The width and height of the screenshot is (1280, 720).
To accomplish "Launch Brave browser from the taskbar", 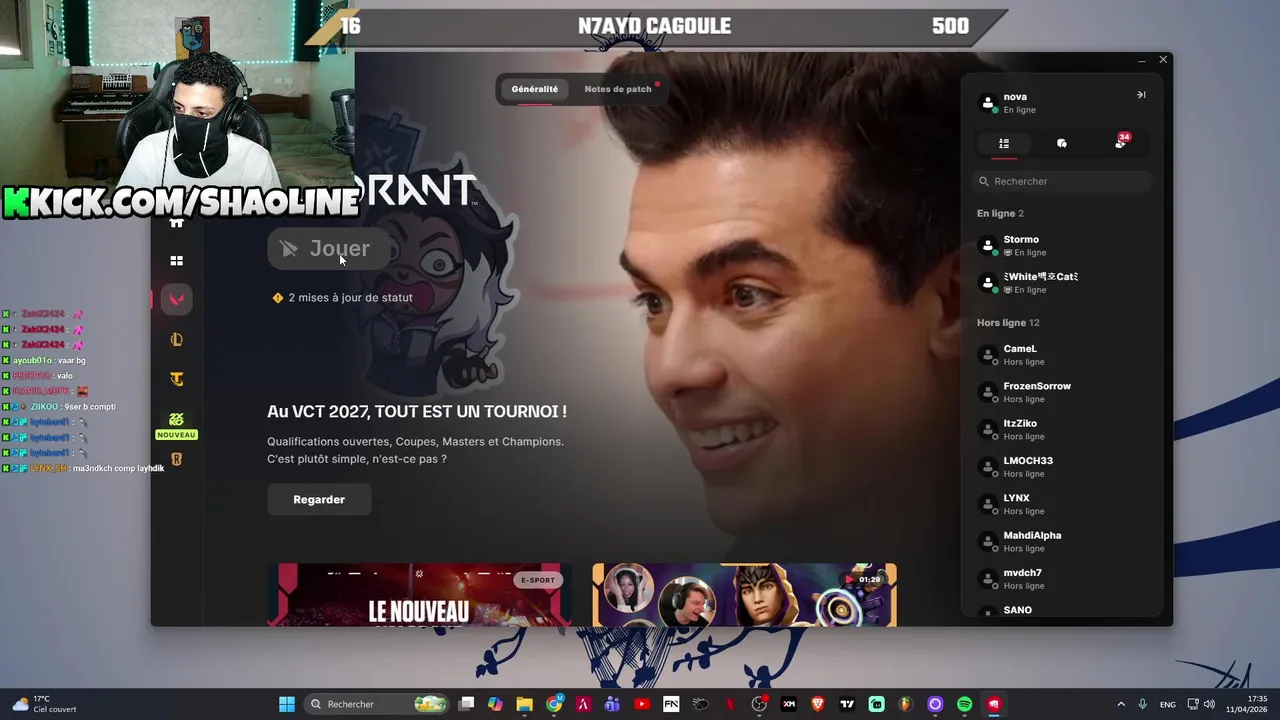I will 818,704.
